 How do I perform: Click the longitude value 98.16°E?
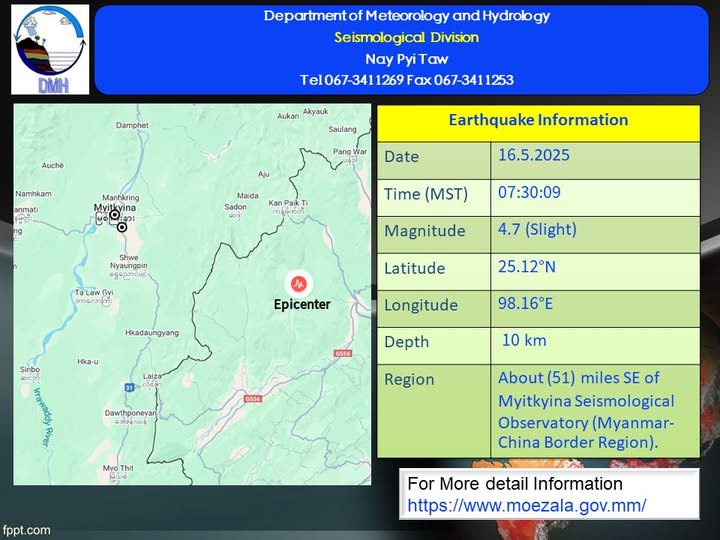pyautogui.click(x=528, y=304)
